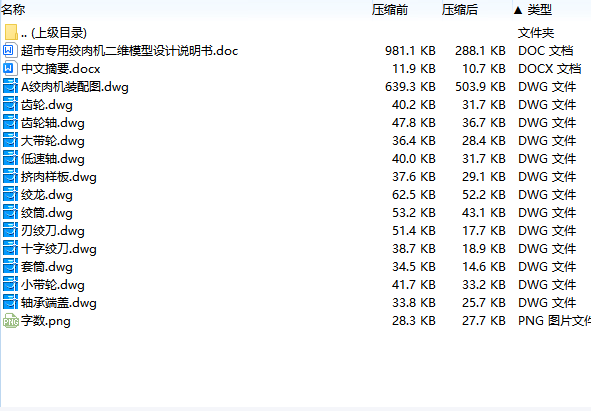Click the DWG icon beside 挤肉样板.dwg
591x411 pixels.
click(10, 176)
